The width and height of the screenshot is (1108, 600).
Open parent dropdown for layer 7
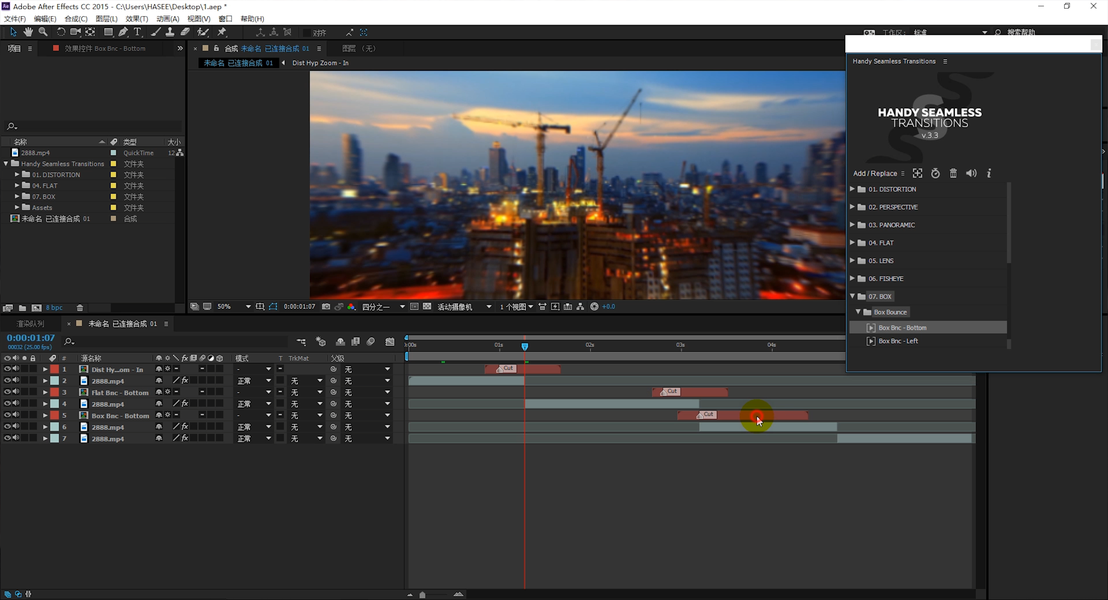tap(367, 439)
